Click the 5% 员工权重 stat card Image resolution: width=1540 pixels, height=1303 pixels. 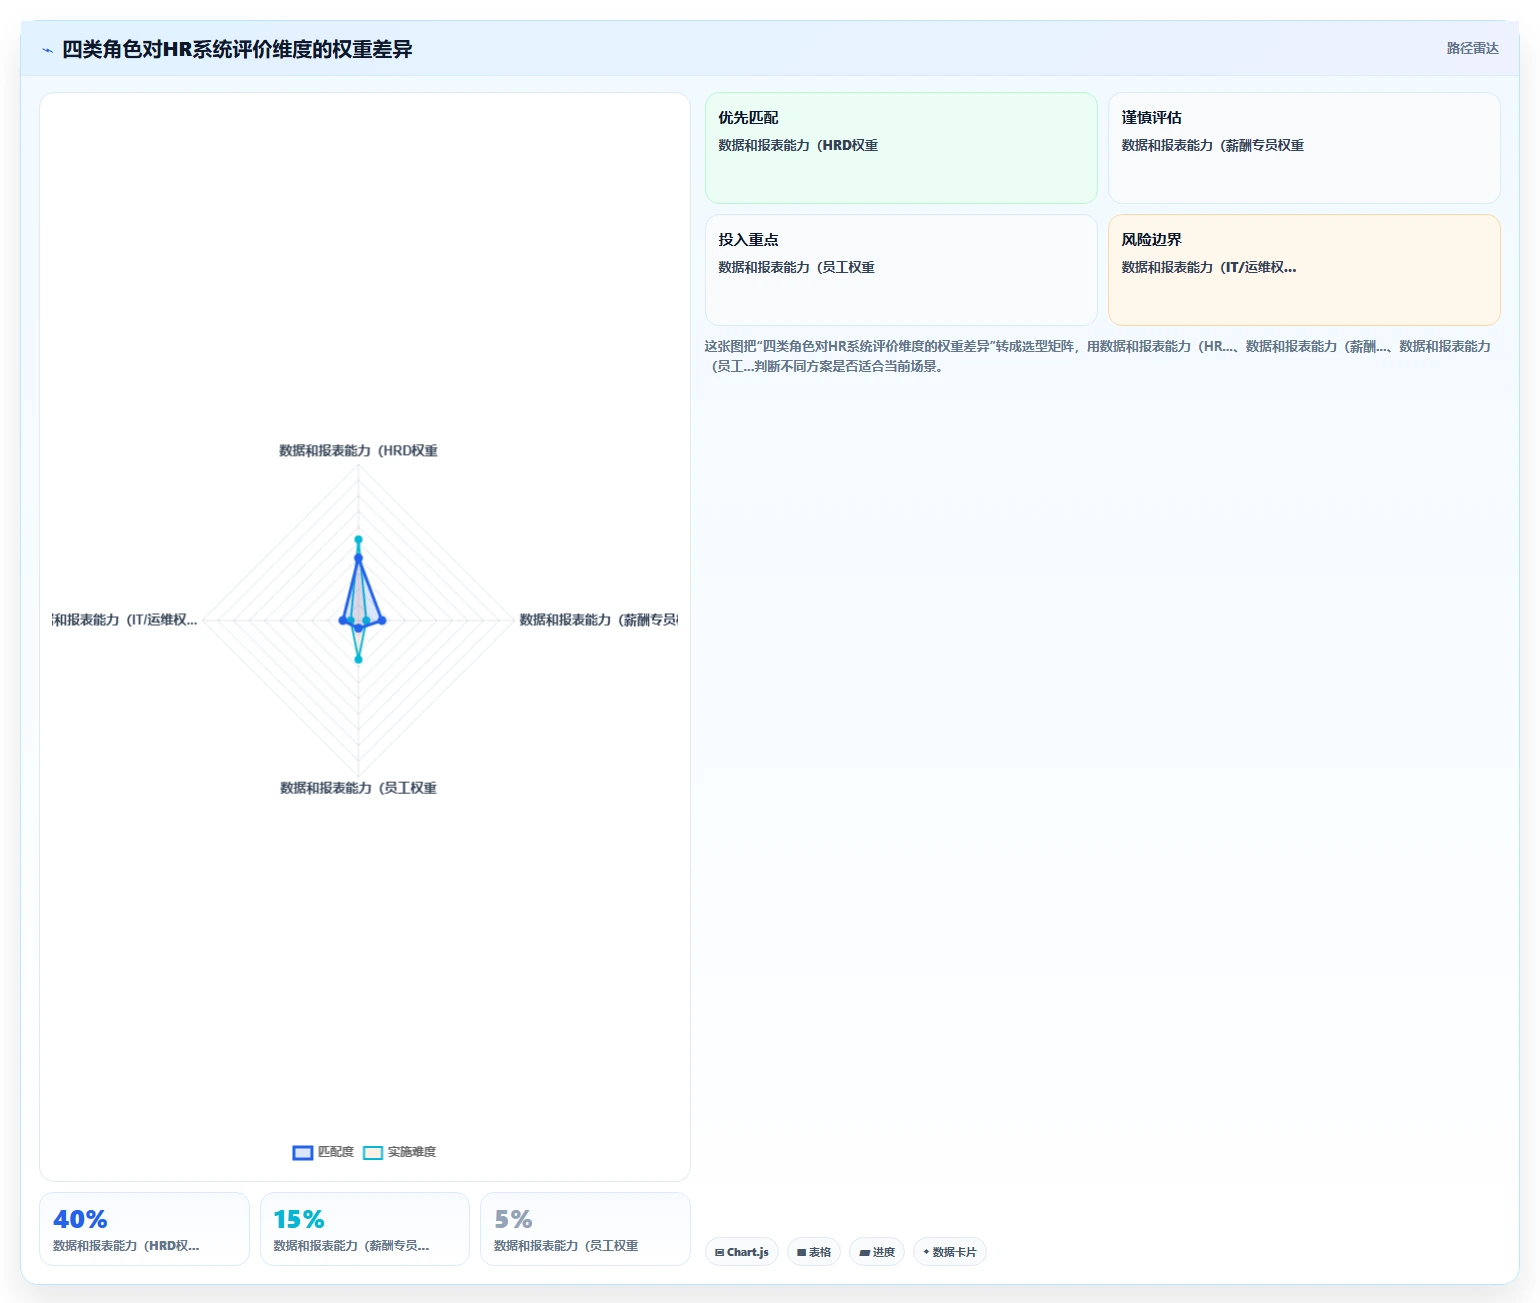[x=585, y=1229]
